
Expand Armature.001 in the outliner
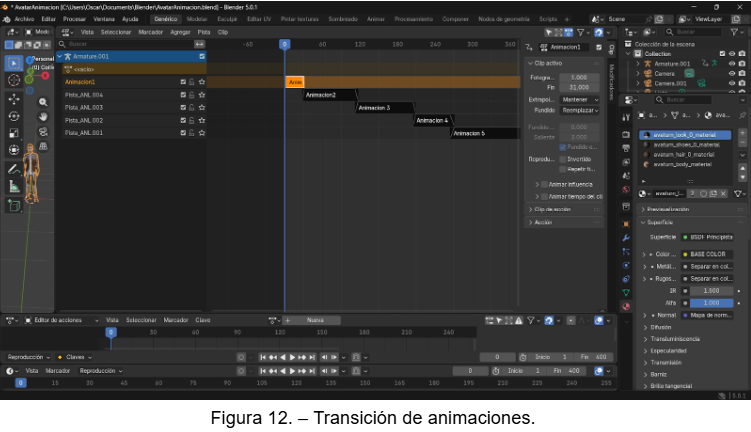click(x=638, y=64)
